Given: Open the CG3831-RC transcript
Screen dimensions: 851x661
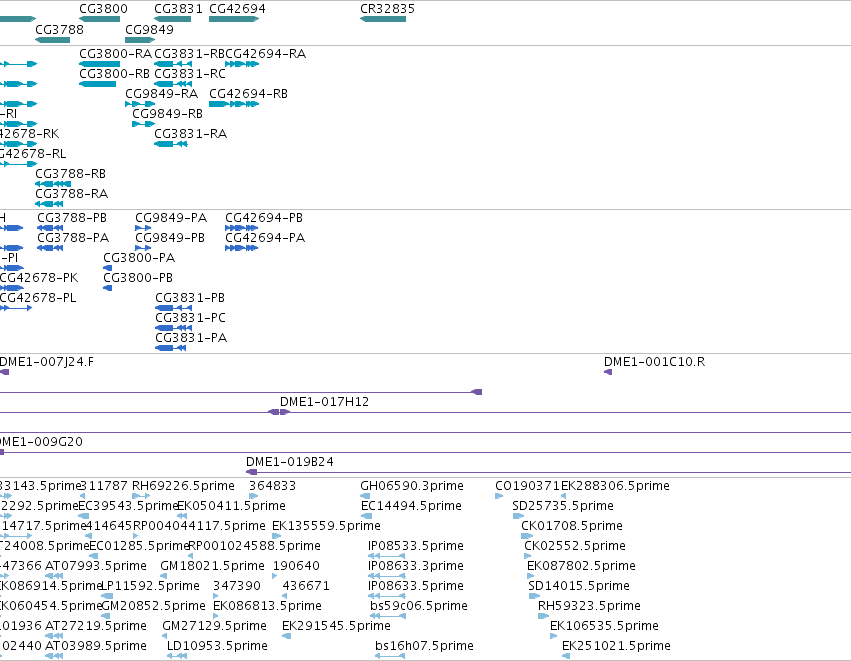Looking at the screenshot, I should point(173,84).
